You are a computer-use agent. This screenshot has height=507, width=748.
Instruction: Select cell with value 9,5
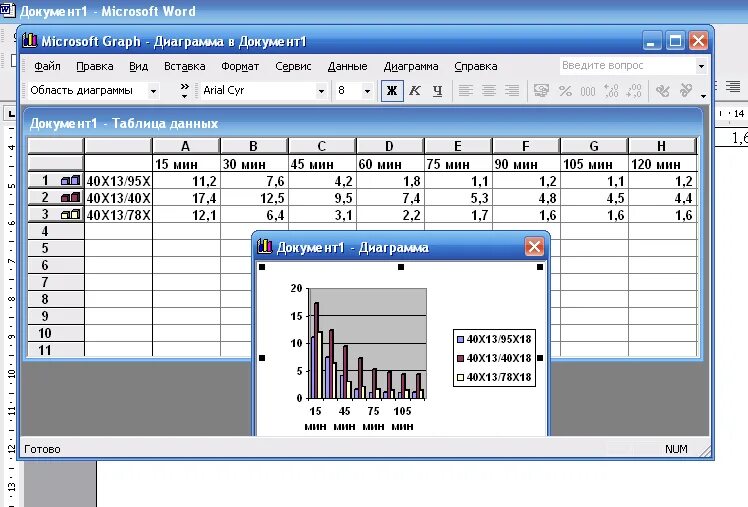(x=322, y=197)
